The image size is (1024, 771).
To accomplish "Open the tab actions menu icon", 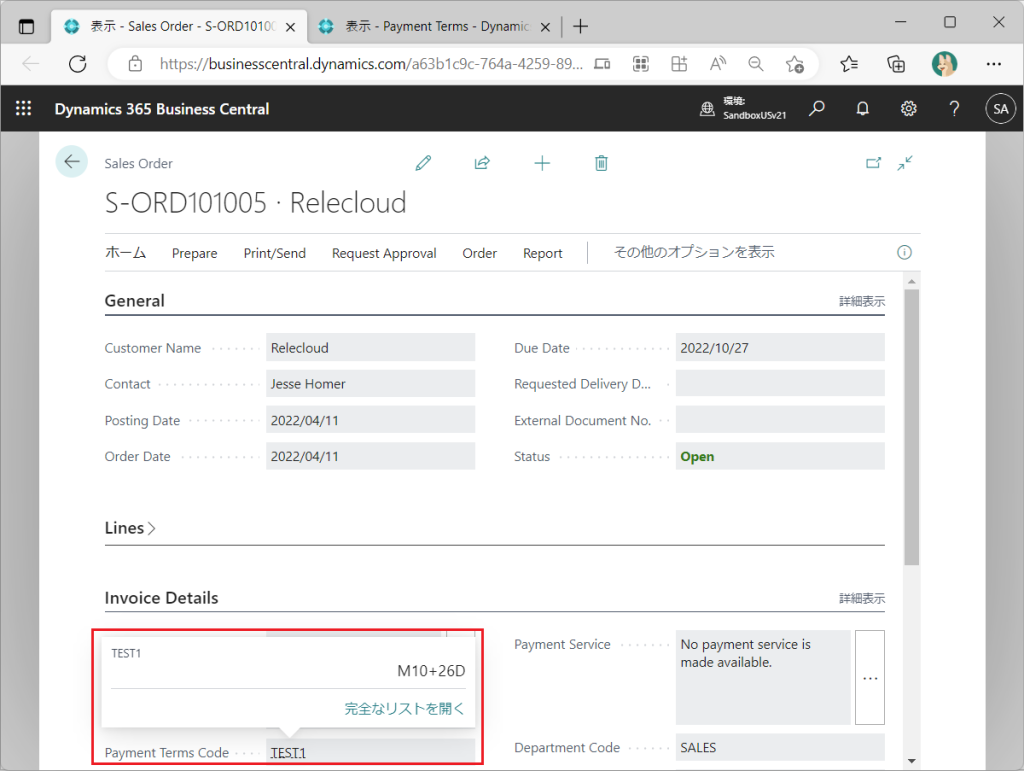I will (x=26, y=27).
